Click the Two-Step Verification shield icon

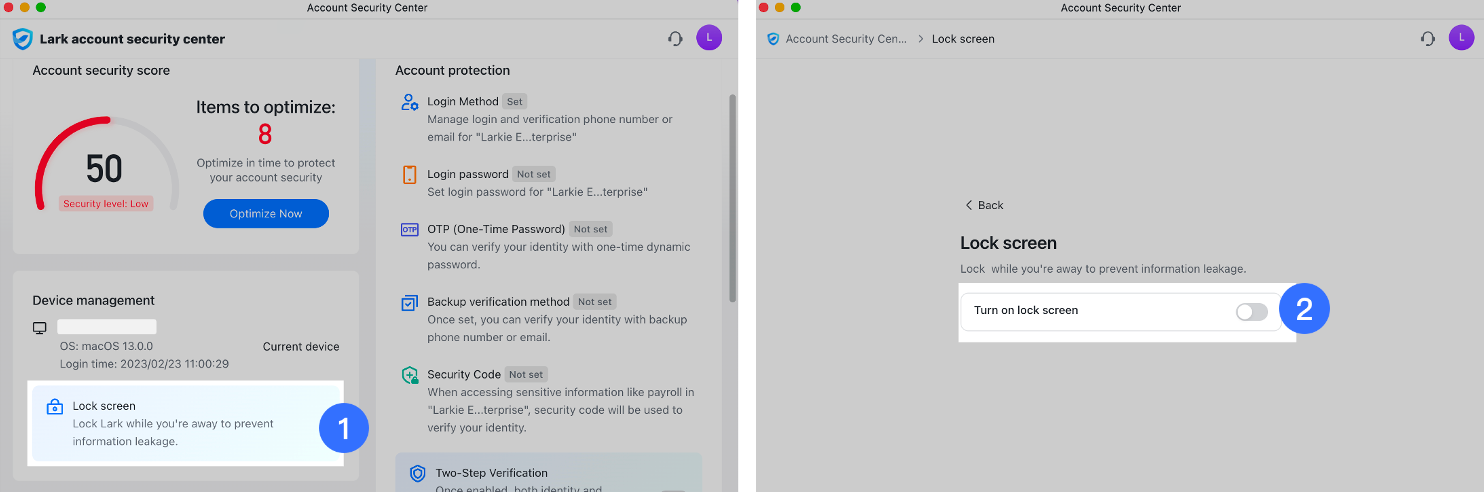[x=417, y=473]
